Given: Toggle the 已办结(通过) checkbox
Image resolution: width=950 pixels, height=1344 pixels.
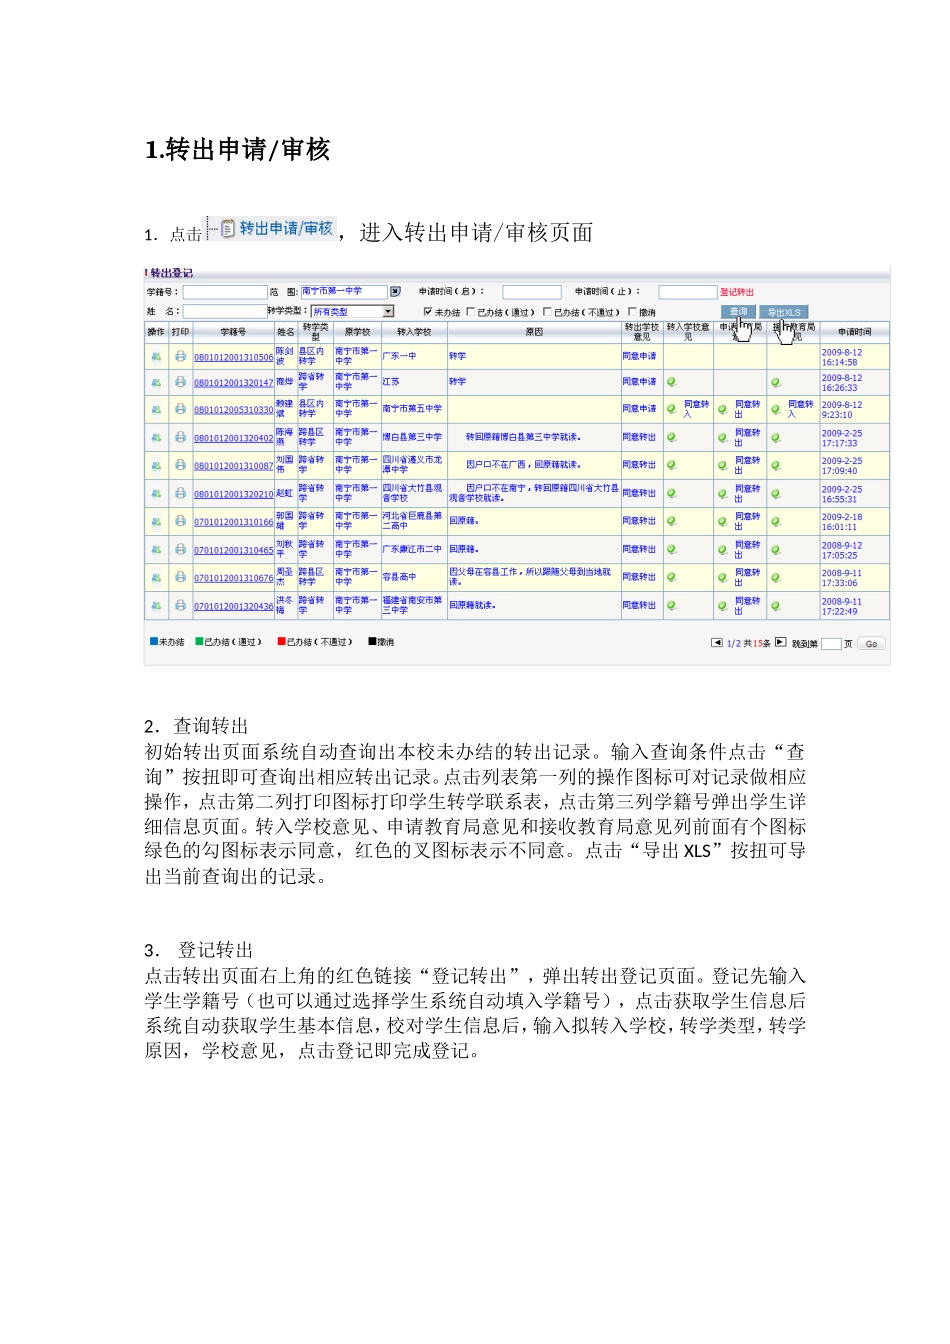Looking at the screenshot, I should 471,312.
